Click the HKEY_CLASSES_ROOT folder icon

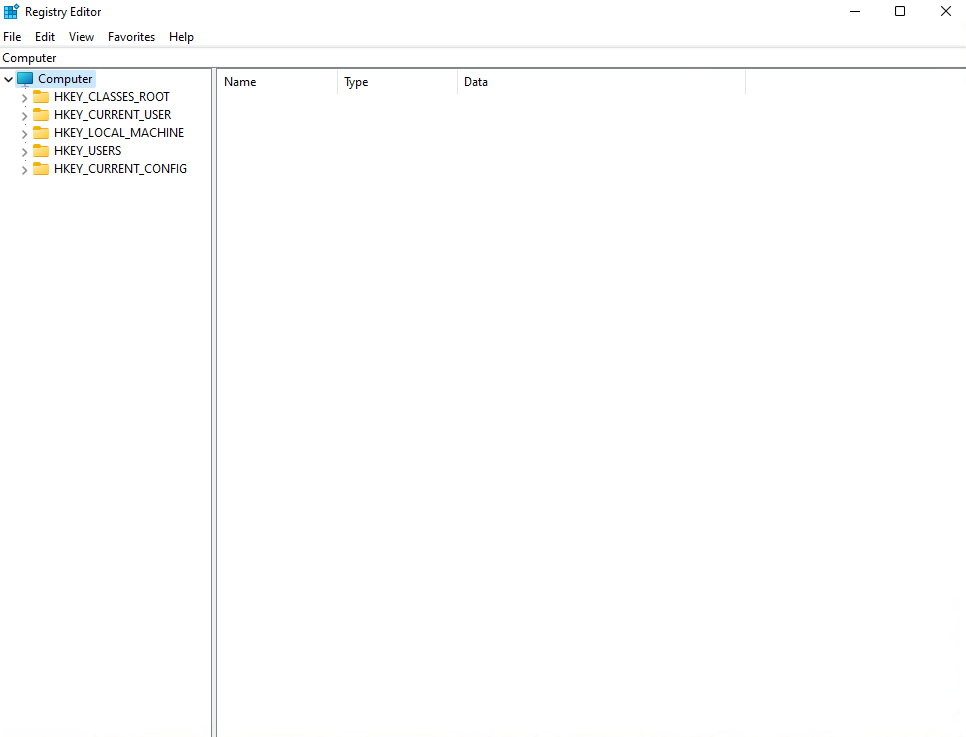click(x=41, y=97)
